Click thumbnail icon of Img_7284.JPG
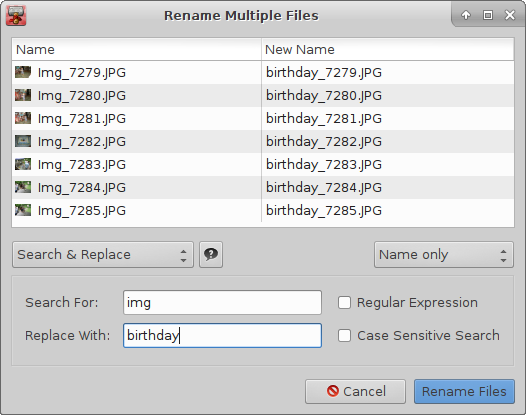The height and width of the screenshot is (415, 526). pyautogui.click(x=23, y=187)
